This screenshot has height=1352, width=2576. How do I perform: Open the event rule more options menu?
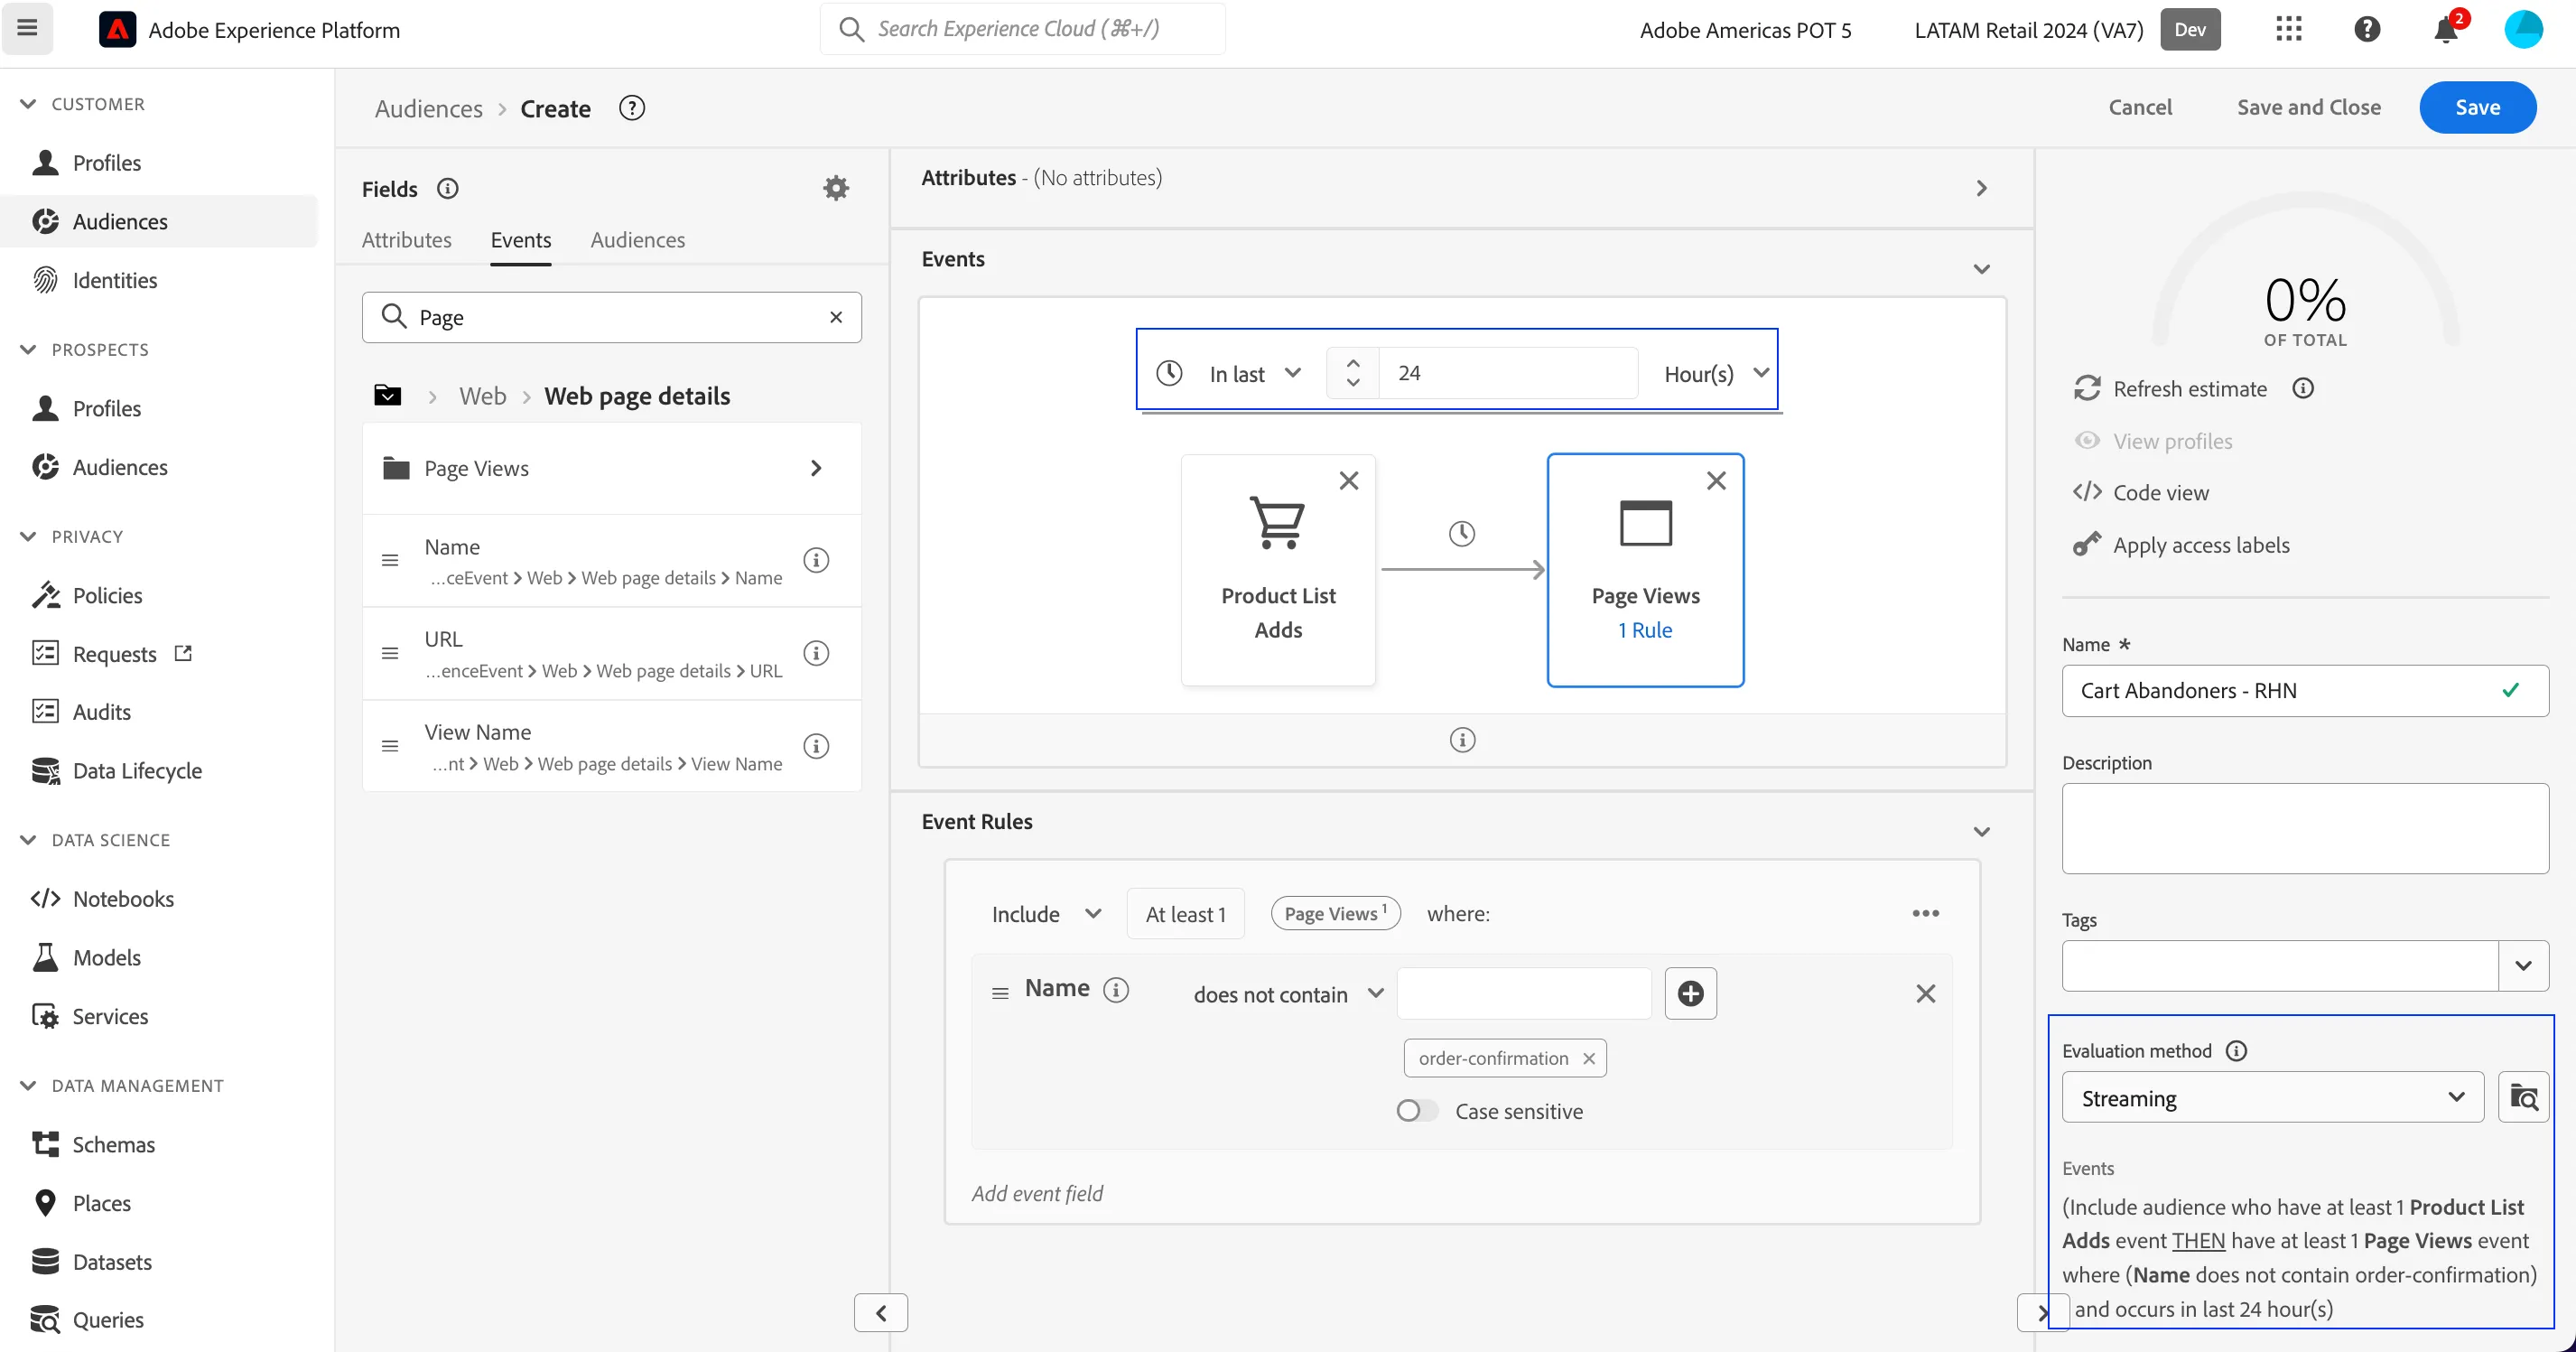[1925, 913]
